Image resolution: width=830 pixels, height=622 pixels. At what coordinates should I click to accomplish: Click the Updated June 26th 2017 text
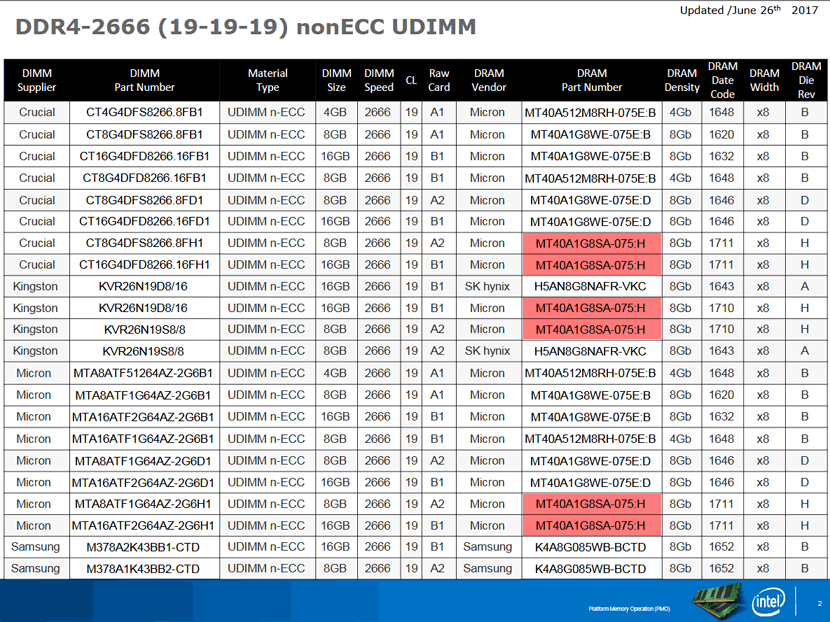coord(749,10)
